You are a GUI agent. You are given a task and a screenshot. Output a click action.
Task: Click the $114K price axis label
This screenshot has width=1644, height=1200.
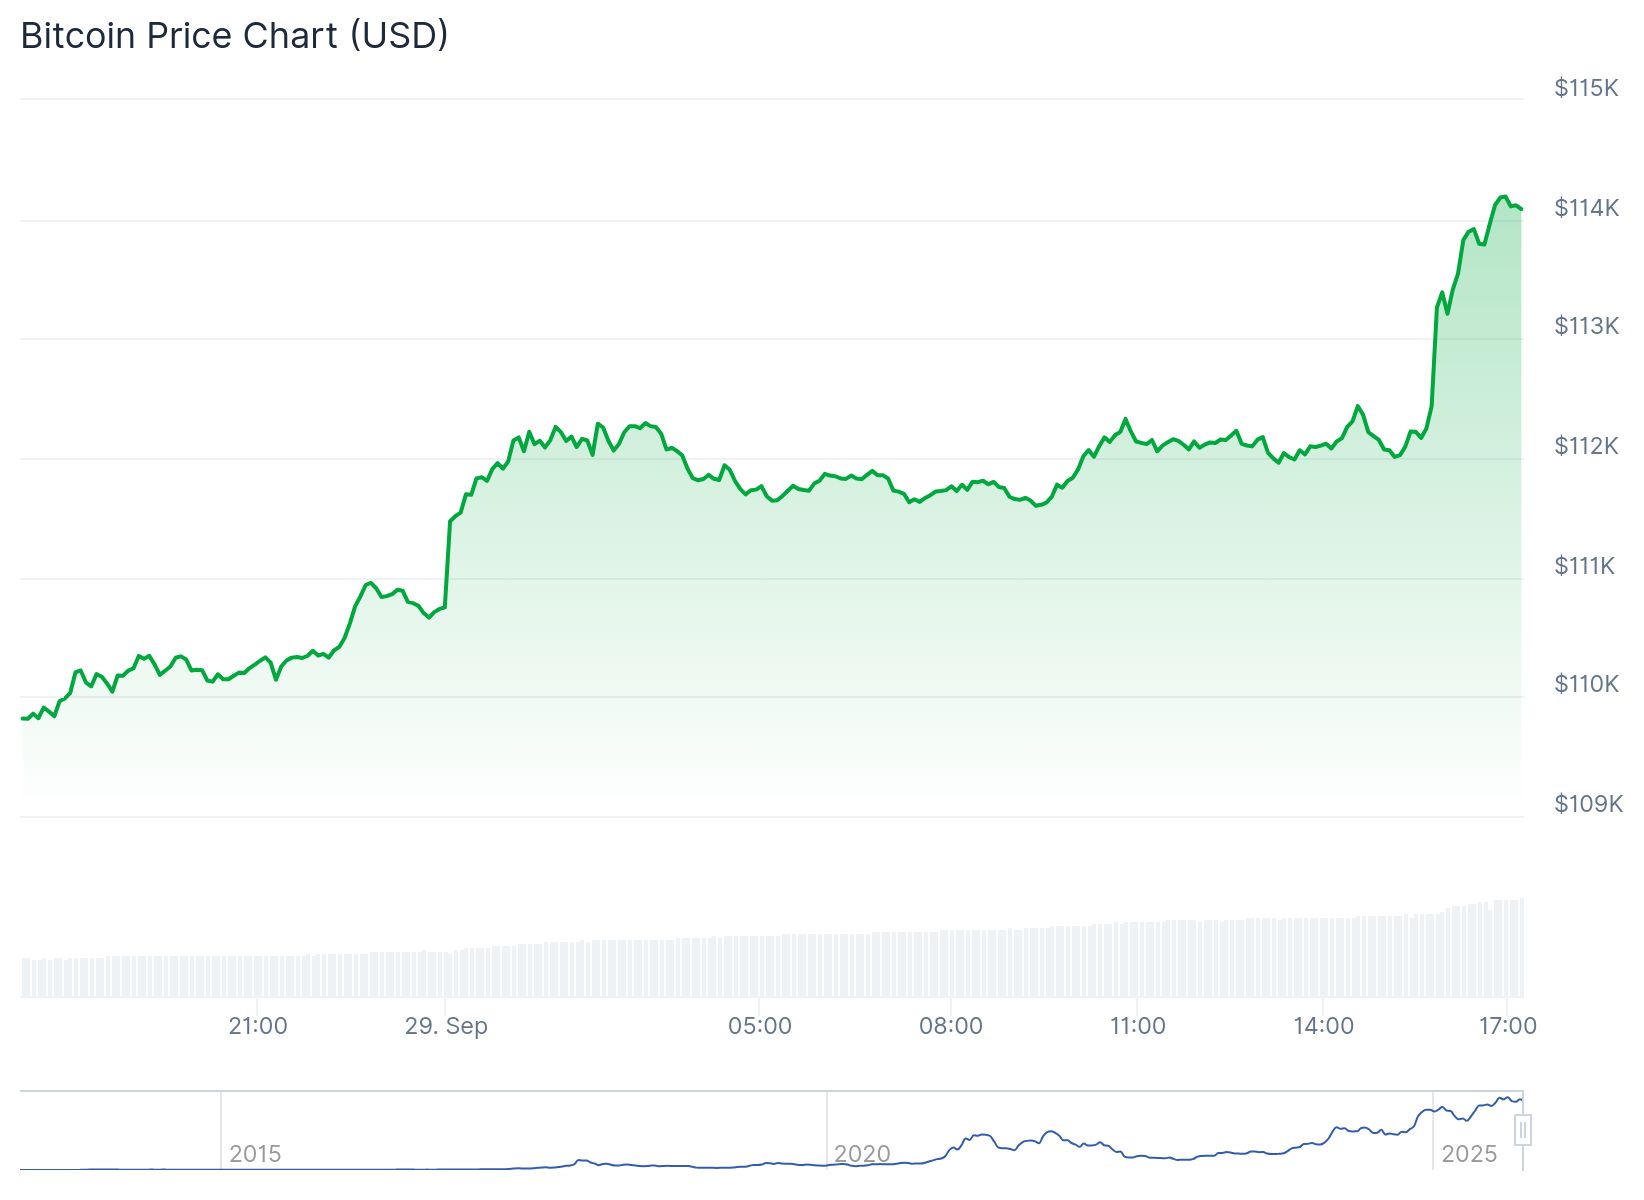pos(1586,208)
